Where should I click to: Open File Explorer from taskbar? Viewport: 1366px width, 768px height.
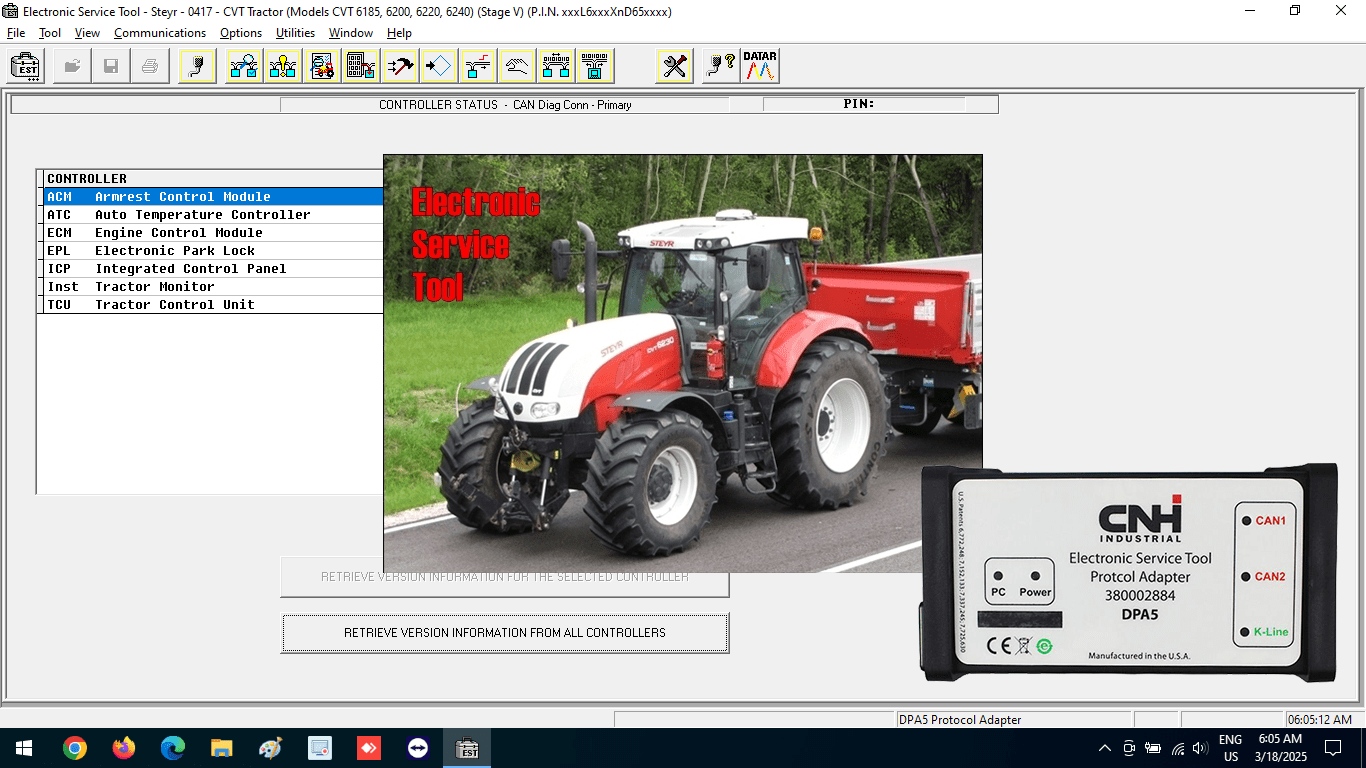pyautogui.click(x=222, y=748)
